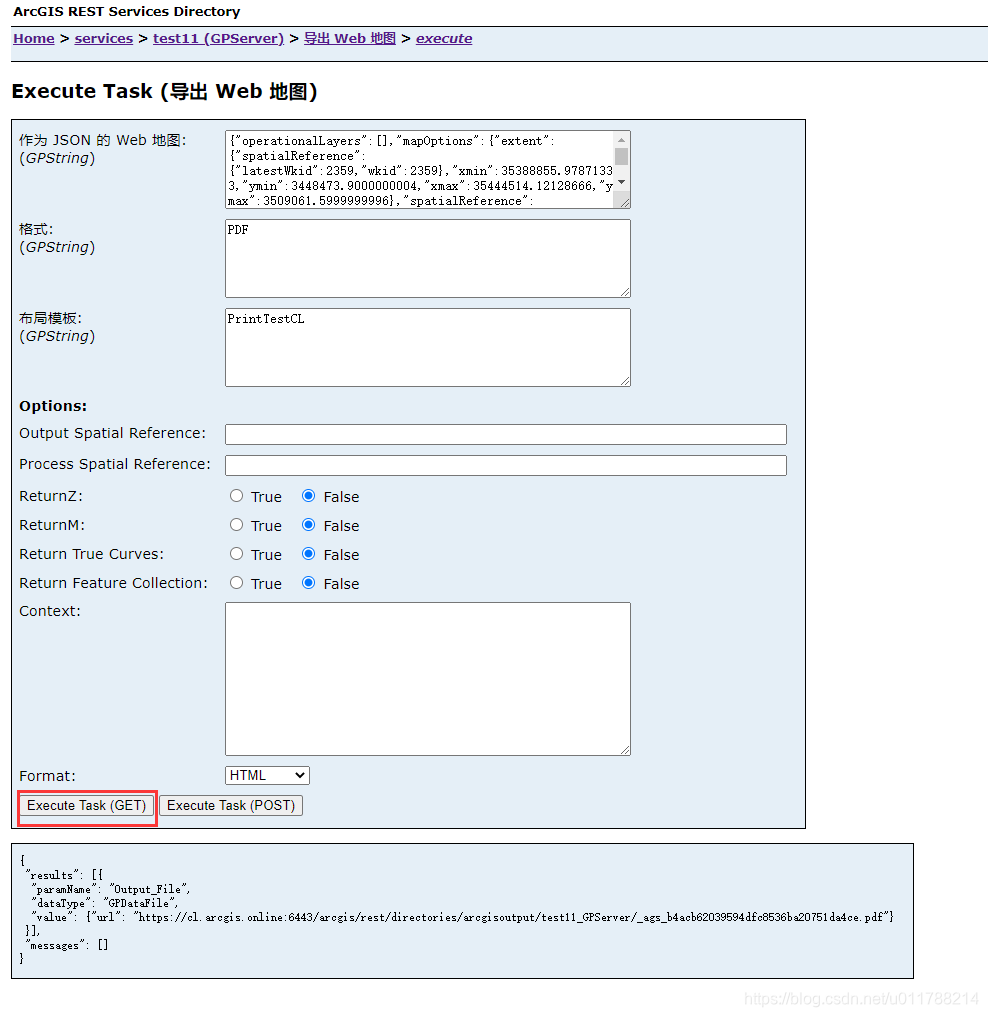
Task: Edit the 格式 text box containing PDF
Action: point(427,258)
